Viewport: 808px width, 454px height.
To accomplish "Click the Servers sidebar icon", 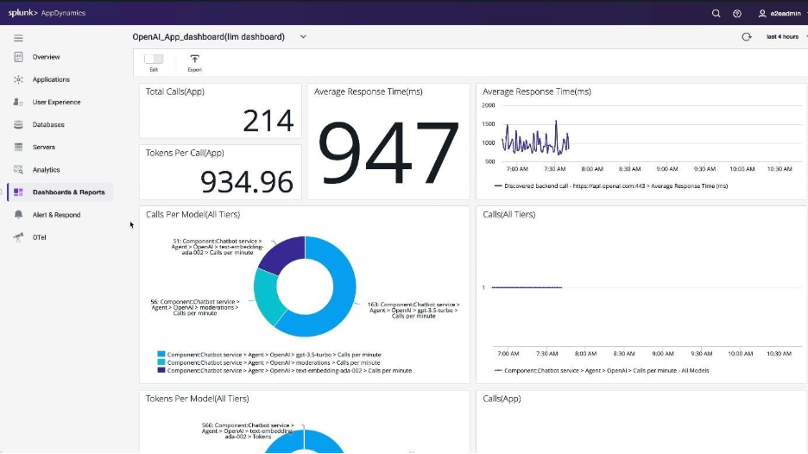I will (19, 147).
